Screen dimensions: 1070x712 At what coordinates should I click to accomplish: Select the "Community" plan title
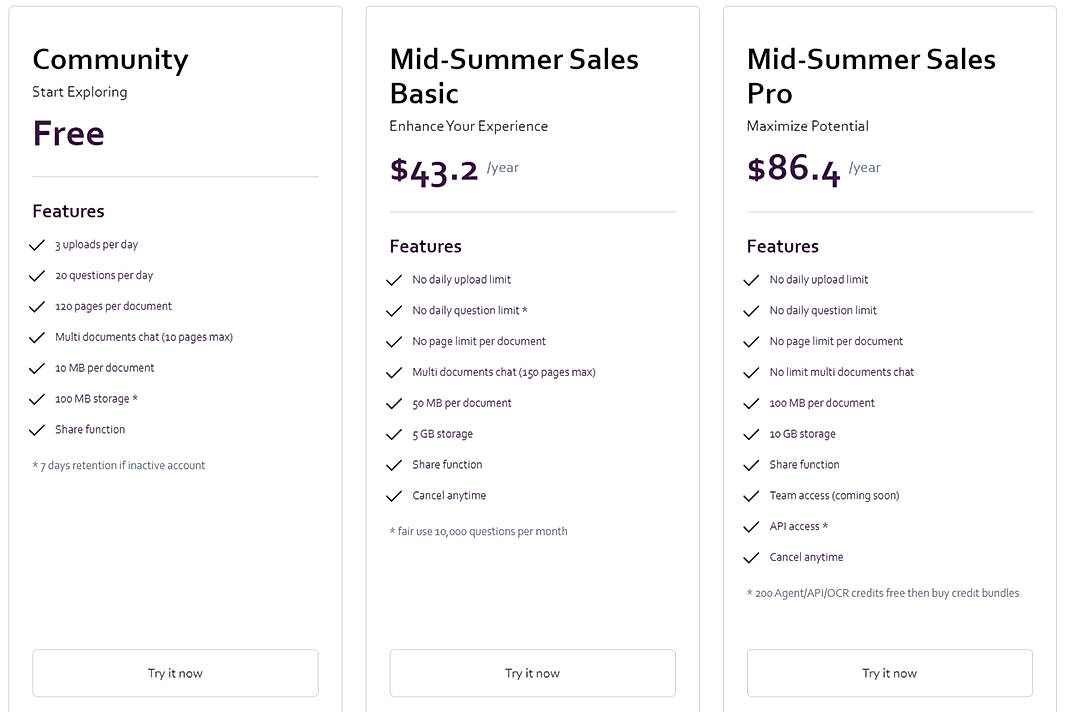(x=110, y=60)
